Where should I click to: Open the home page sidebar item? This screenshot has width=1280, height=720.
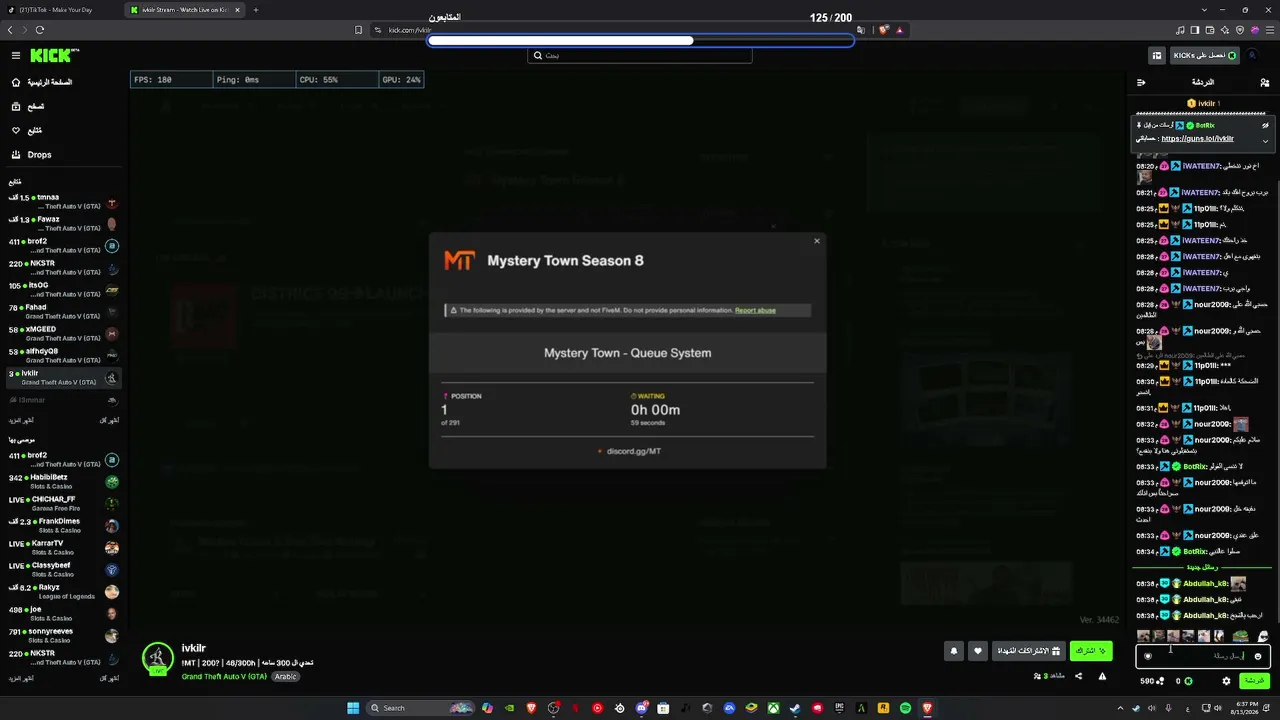40,82
